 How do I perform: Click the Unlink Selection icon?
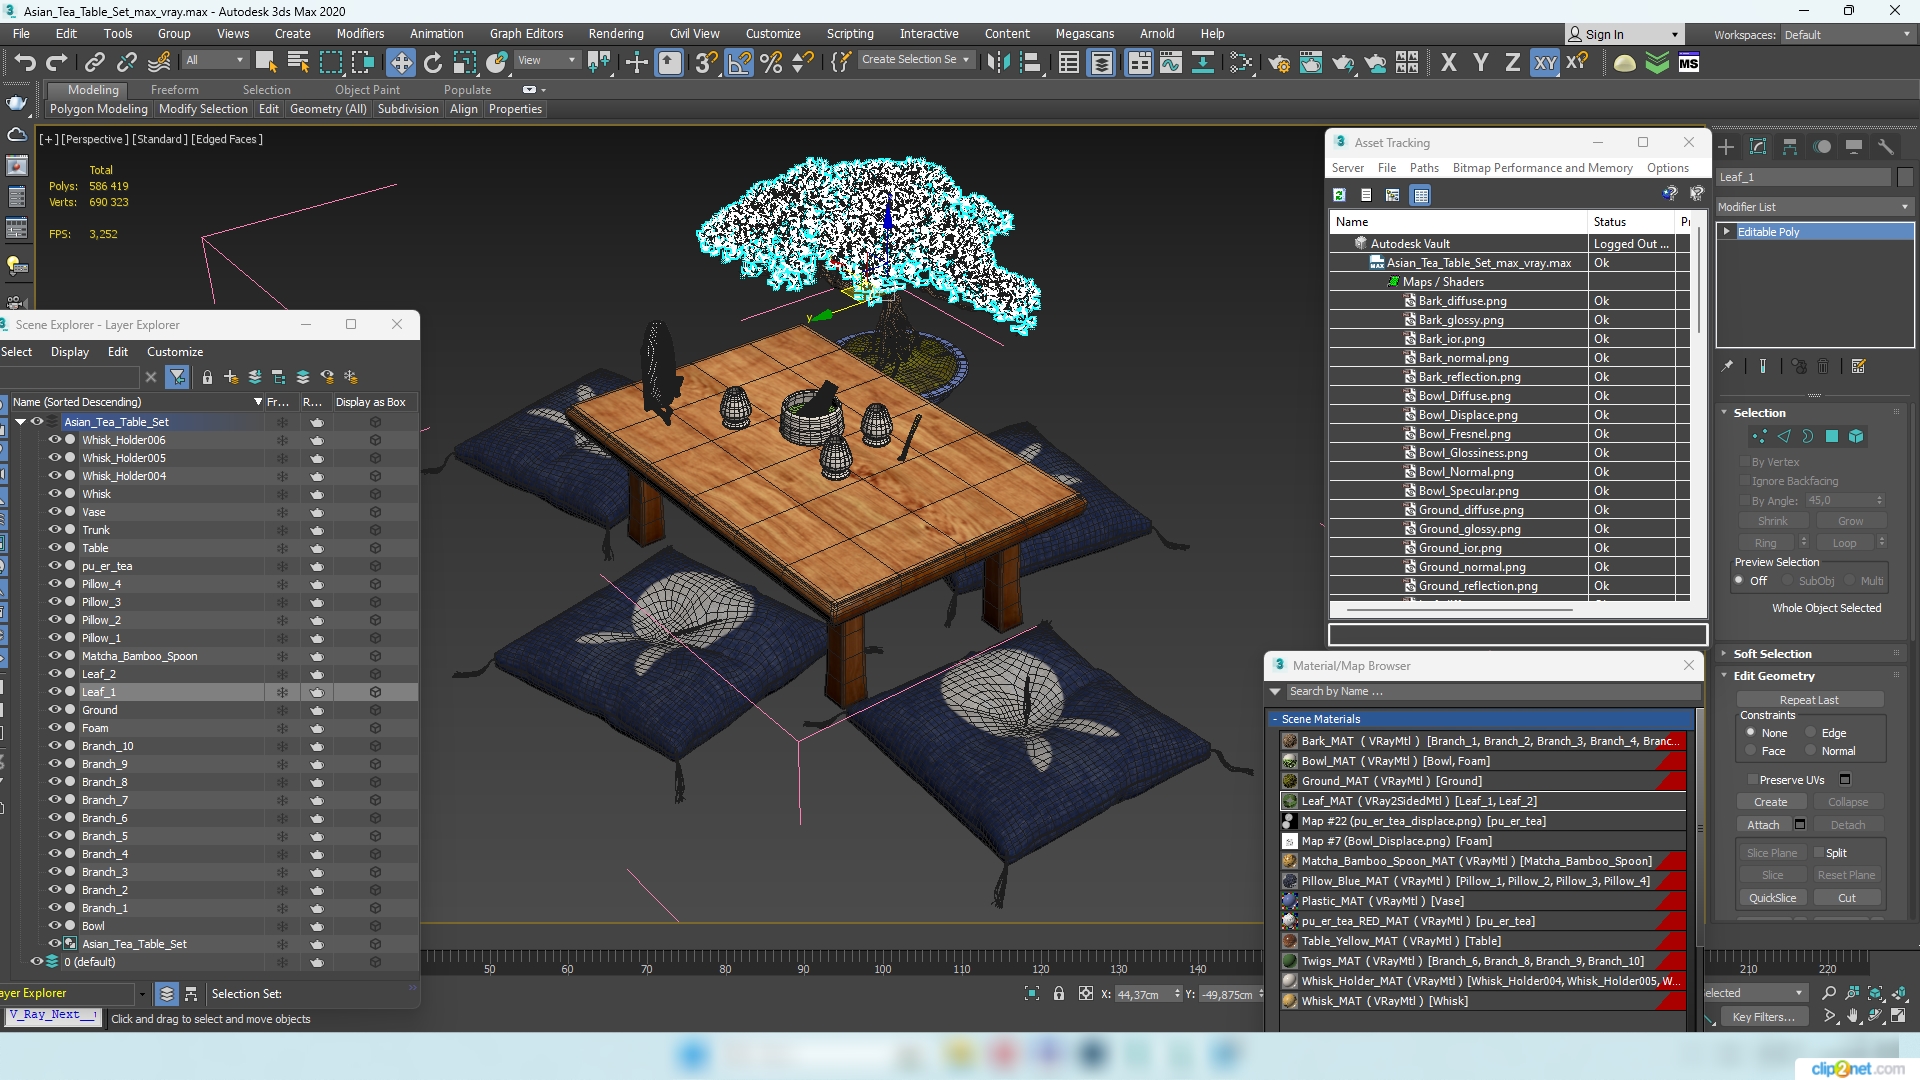point(126,63)
